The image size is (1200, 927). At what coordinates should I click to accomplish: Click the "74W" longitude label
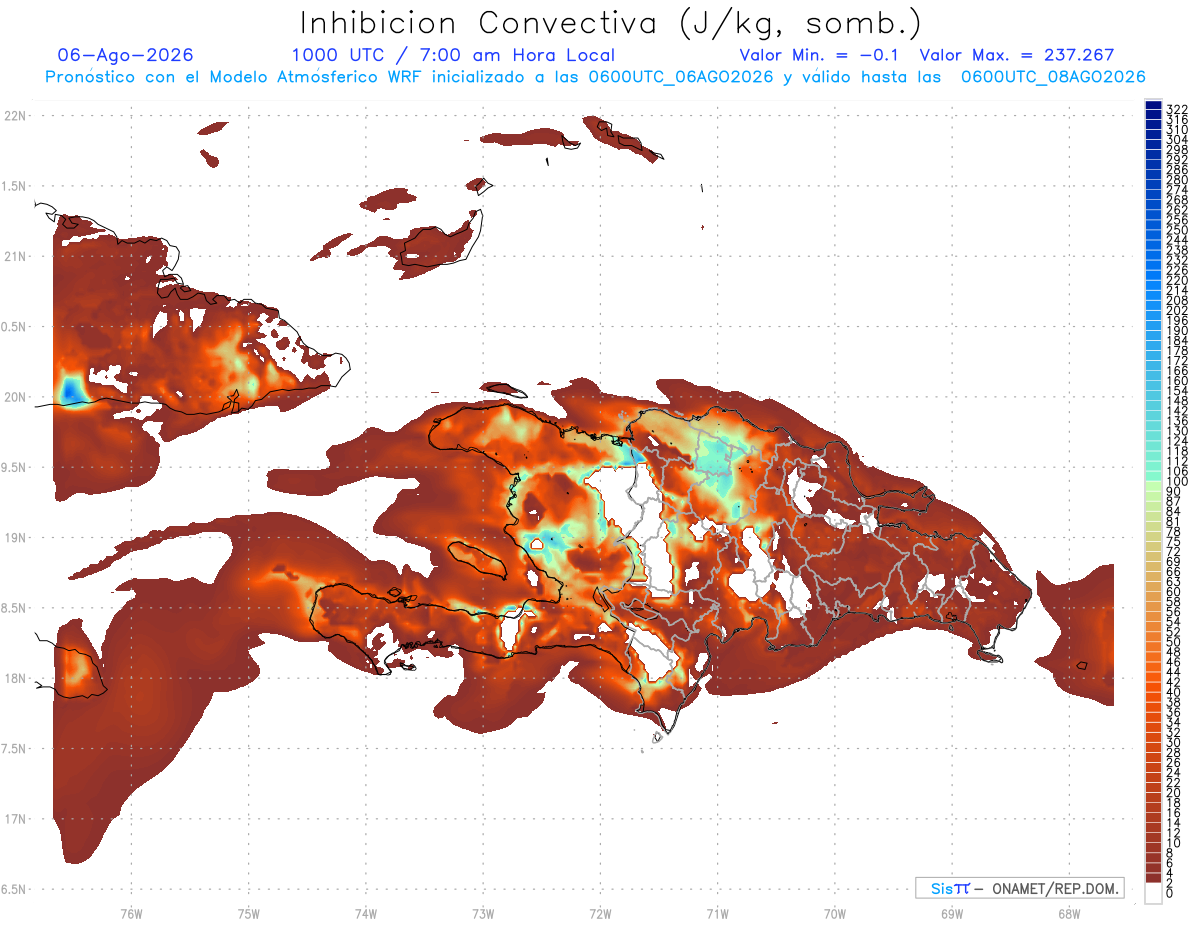[366, 912]
